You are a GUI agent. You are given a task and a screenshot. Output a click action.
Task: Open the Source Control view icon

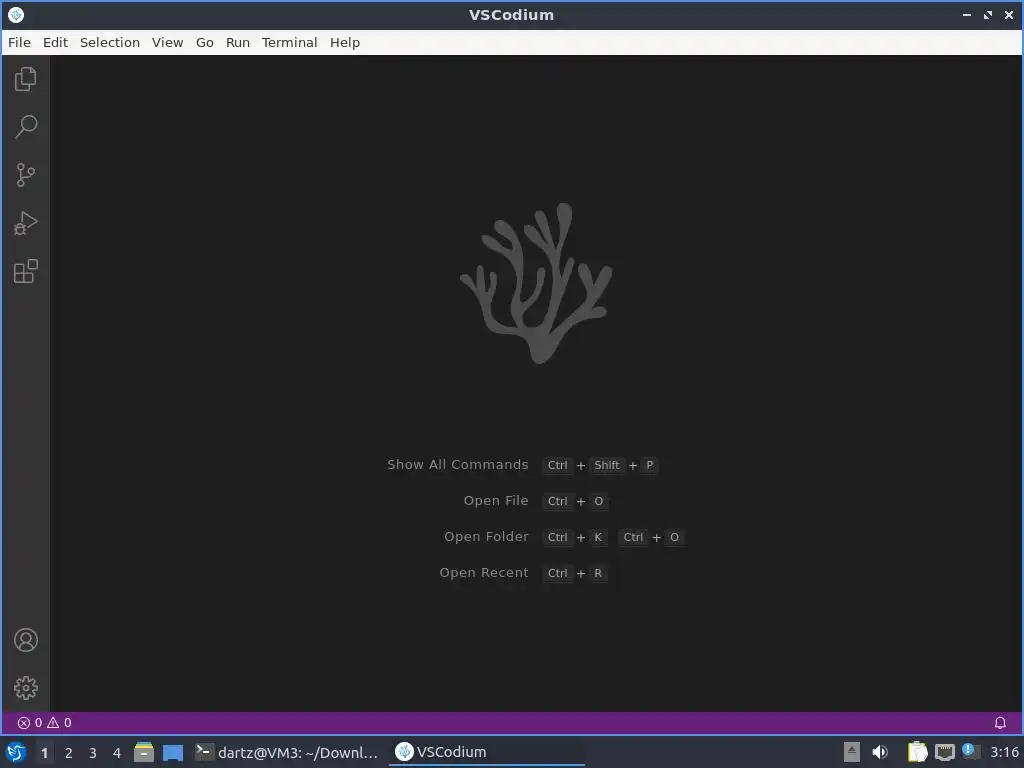coord(25,174)
